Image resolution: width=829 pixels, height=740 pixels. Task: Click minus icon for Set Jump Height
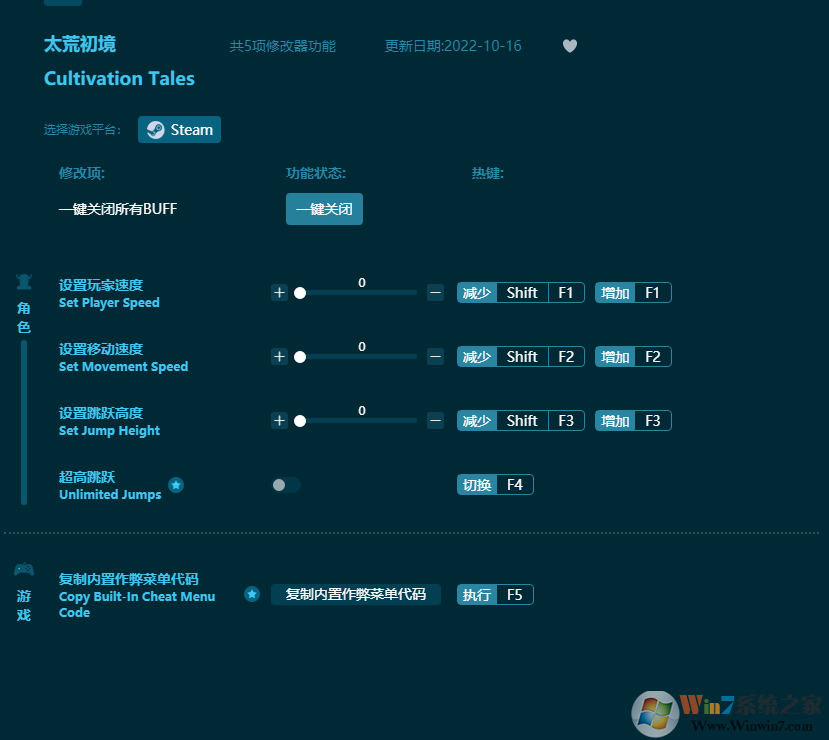point(435,420)
